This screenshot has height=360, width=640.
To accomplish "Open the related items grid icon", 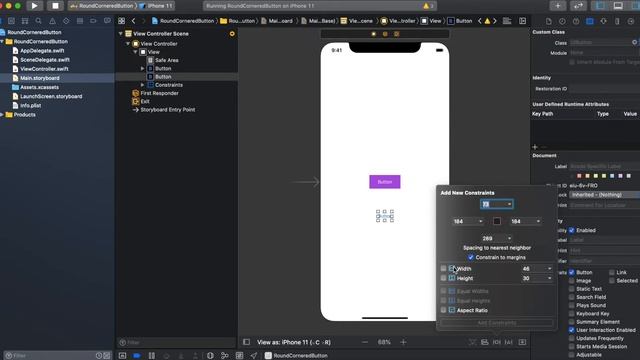I will tap(122, 21).
